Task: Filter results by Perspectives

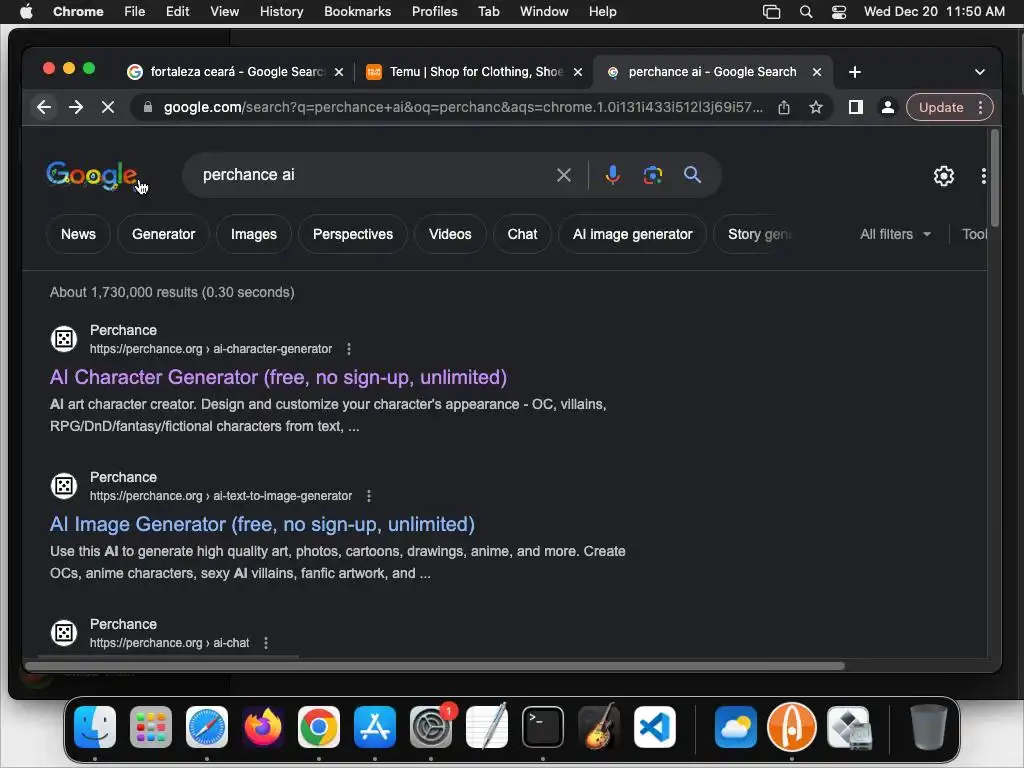Action: (353, 234)
